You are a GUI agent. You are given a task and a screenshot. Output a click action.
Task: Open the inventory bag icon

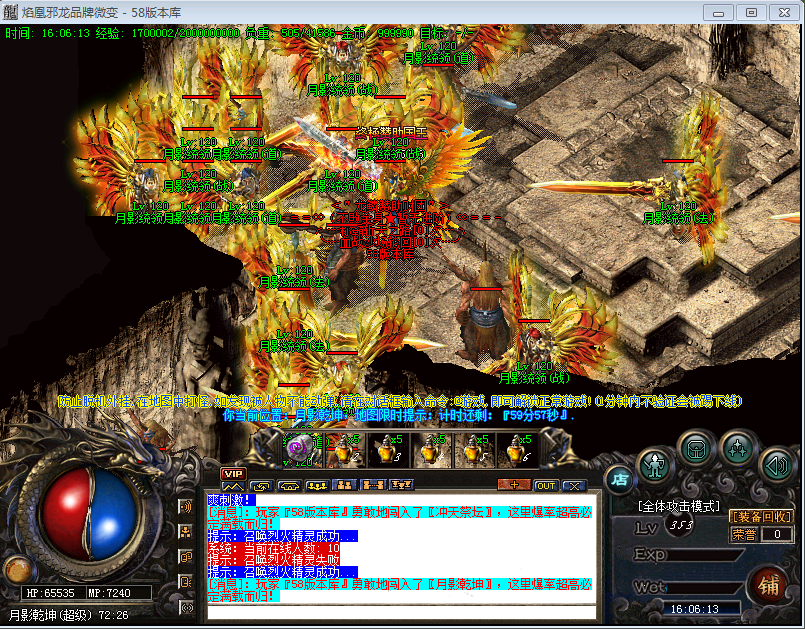coord(695,450)
